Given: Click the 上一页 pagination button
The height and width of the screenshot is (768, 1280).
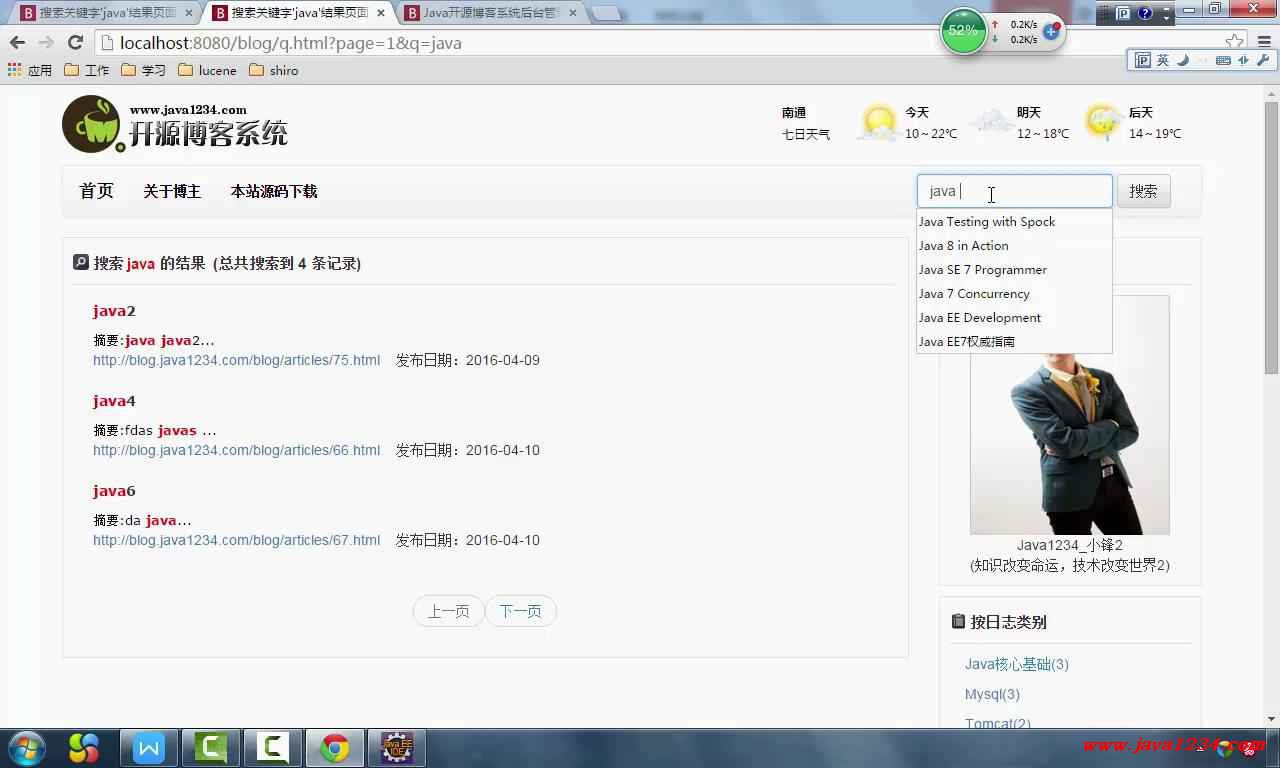Looking at the screenshot, I should point(448,611).
